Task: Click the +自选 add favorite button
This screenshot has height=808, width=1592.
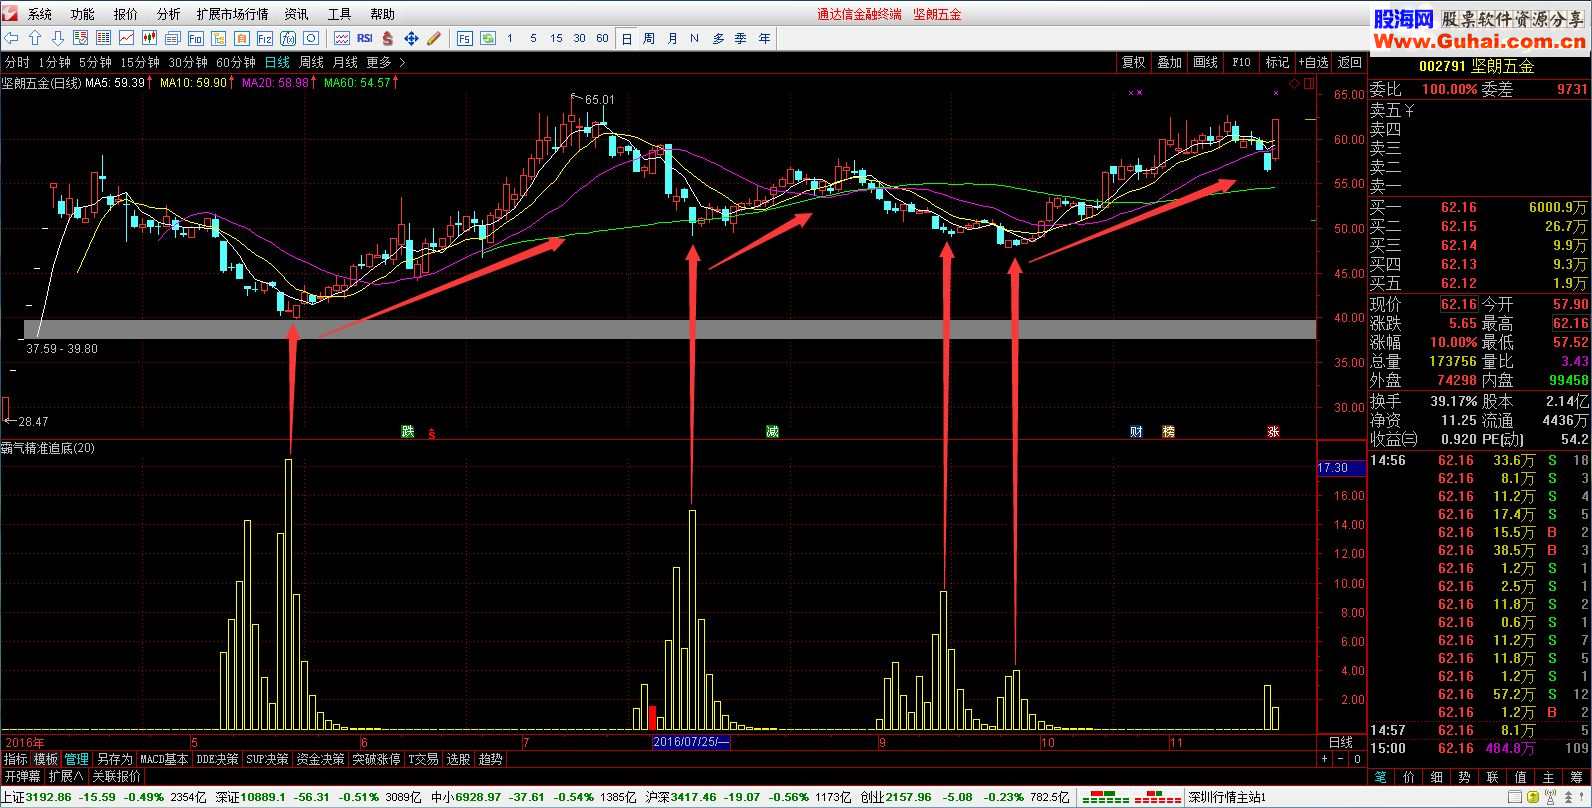Action: click(x=1313, y=62)
